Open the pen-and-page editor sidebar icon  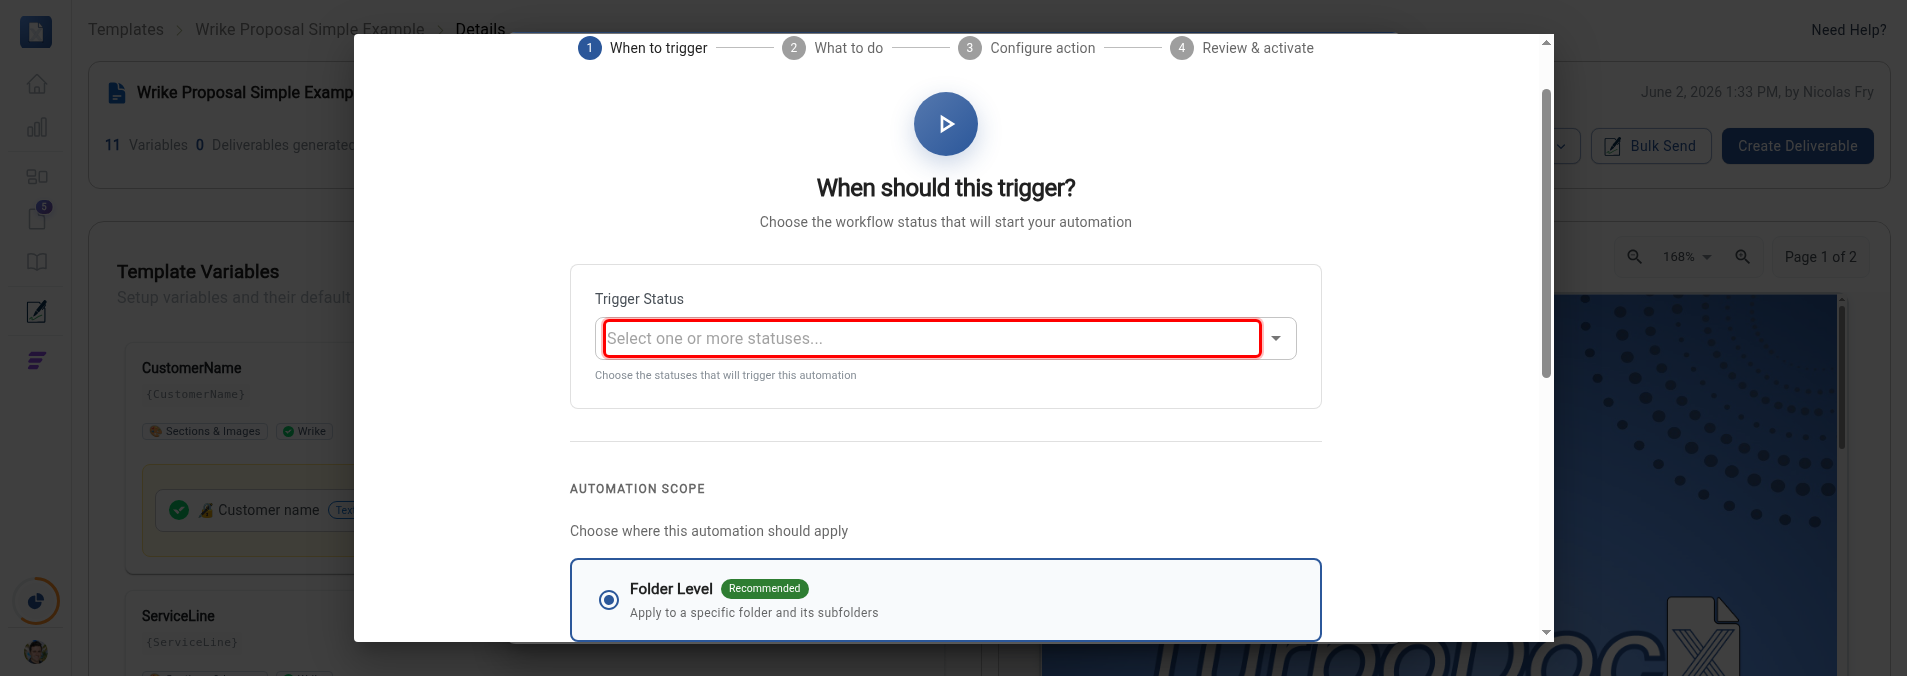(37, 312)
